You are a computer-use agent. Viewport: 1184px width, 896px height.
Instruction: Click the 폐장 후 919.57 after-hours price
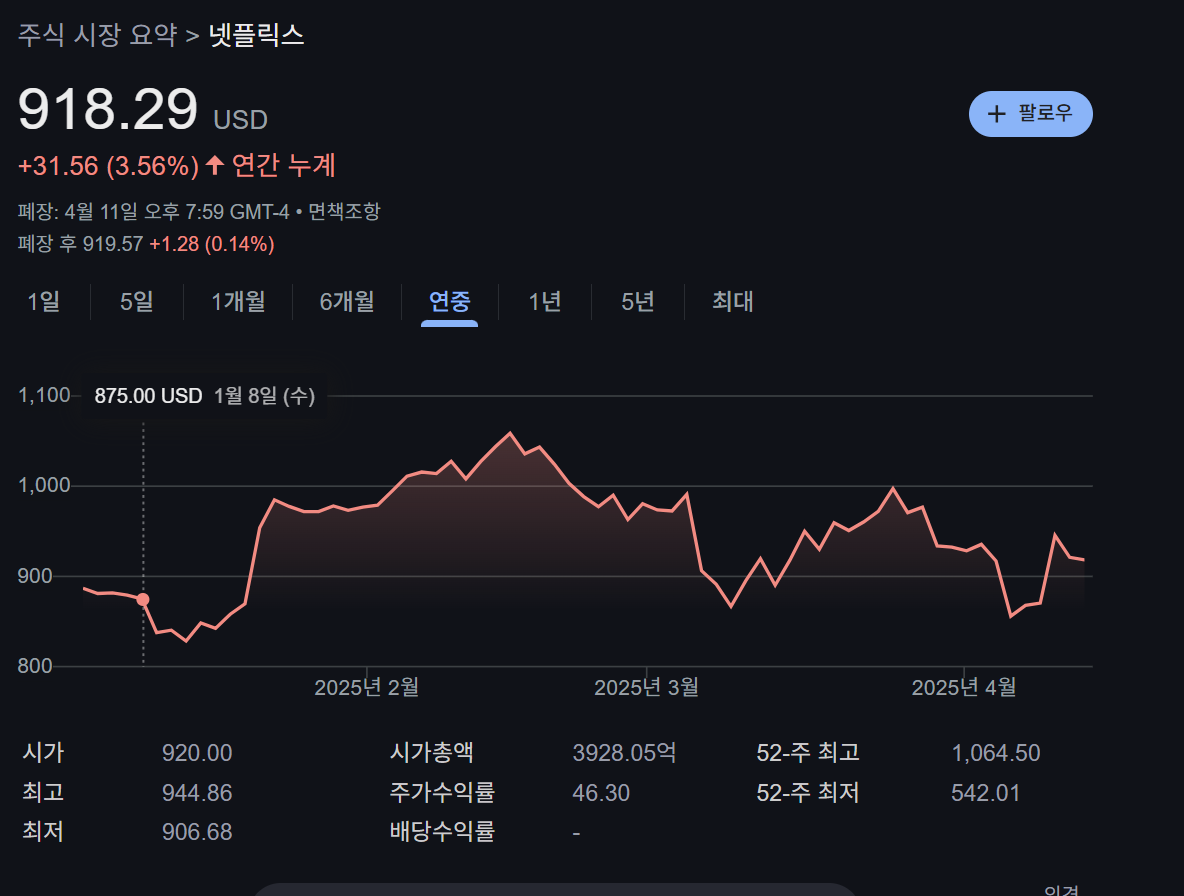tap(80, 244)
